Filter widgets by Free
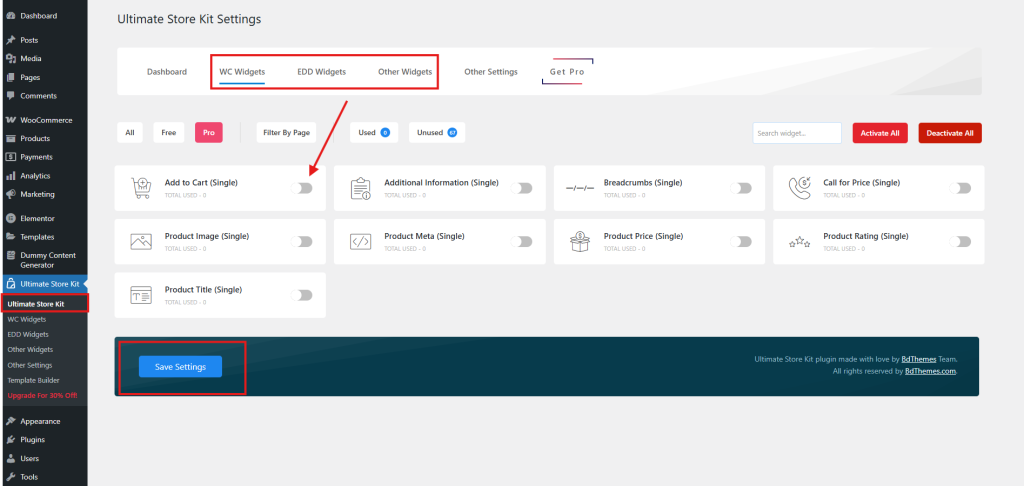Image resolution: width=1024 pixels, height=486 pixels. tap(169, 133)
